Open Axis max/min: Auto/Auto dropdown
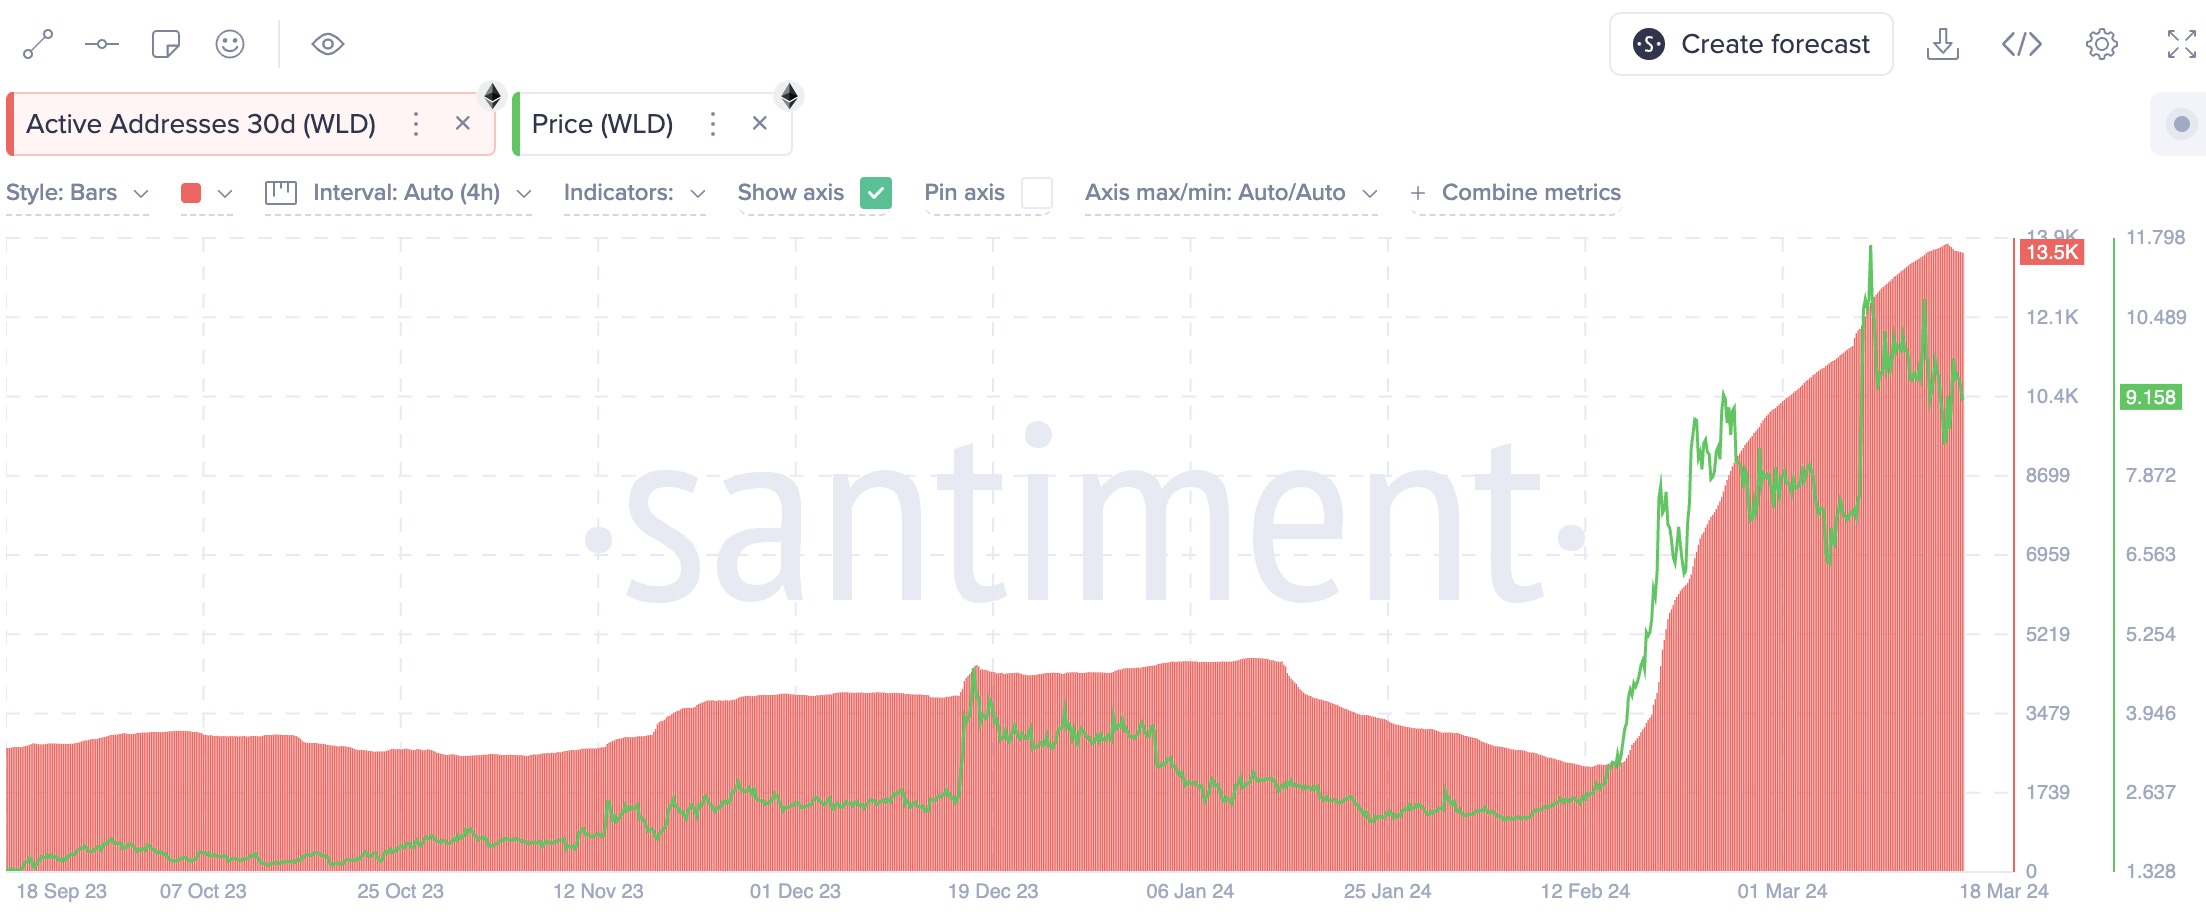The width and height of the screenshot is (2206, 924). (1232, 193)
